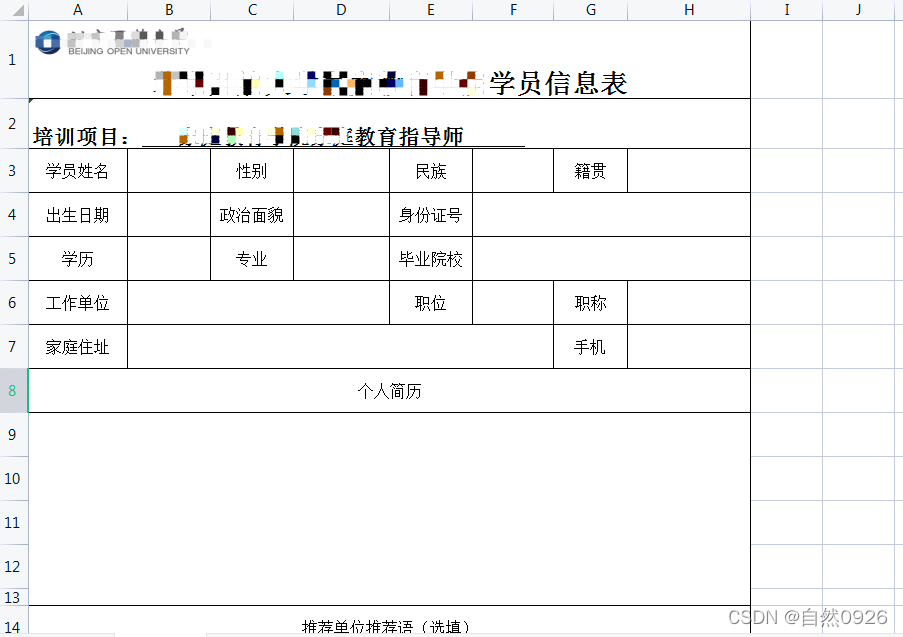
Task: Select column H header
Action: 689,10
